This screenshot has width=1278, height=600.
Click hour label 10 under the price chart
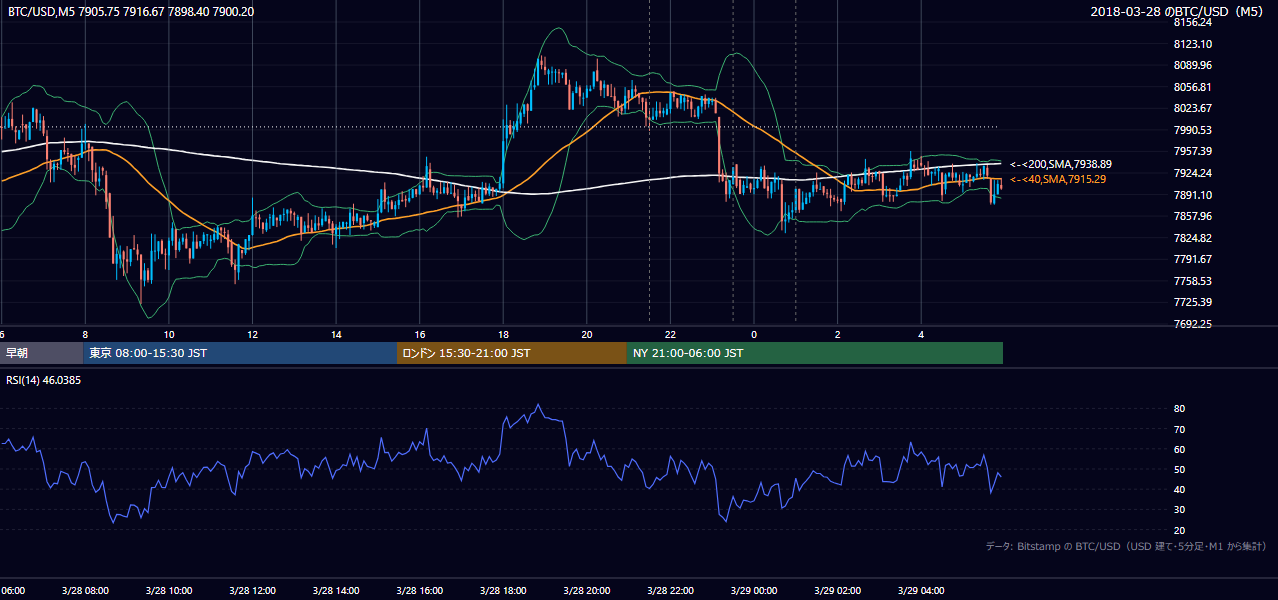tap(169, 334)
